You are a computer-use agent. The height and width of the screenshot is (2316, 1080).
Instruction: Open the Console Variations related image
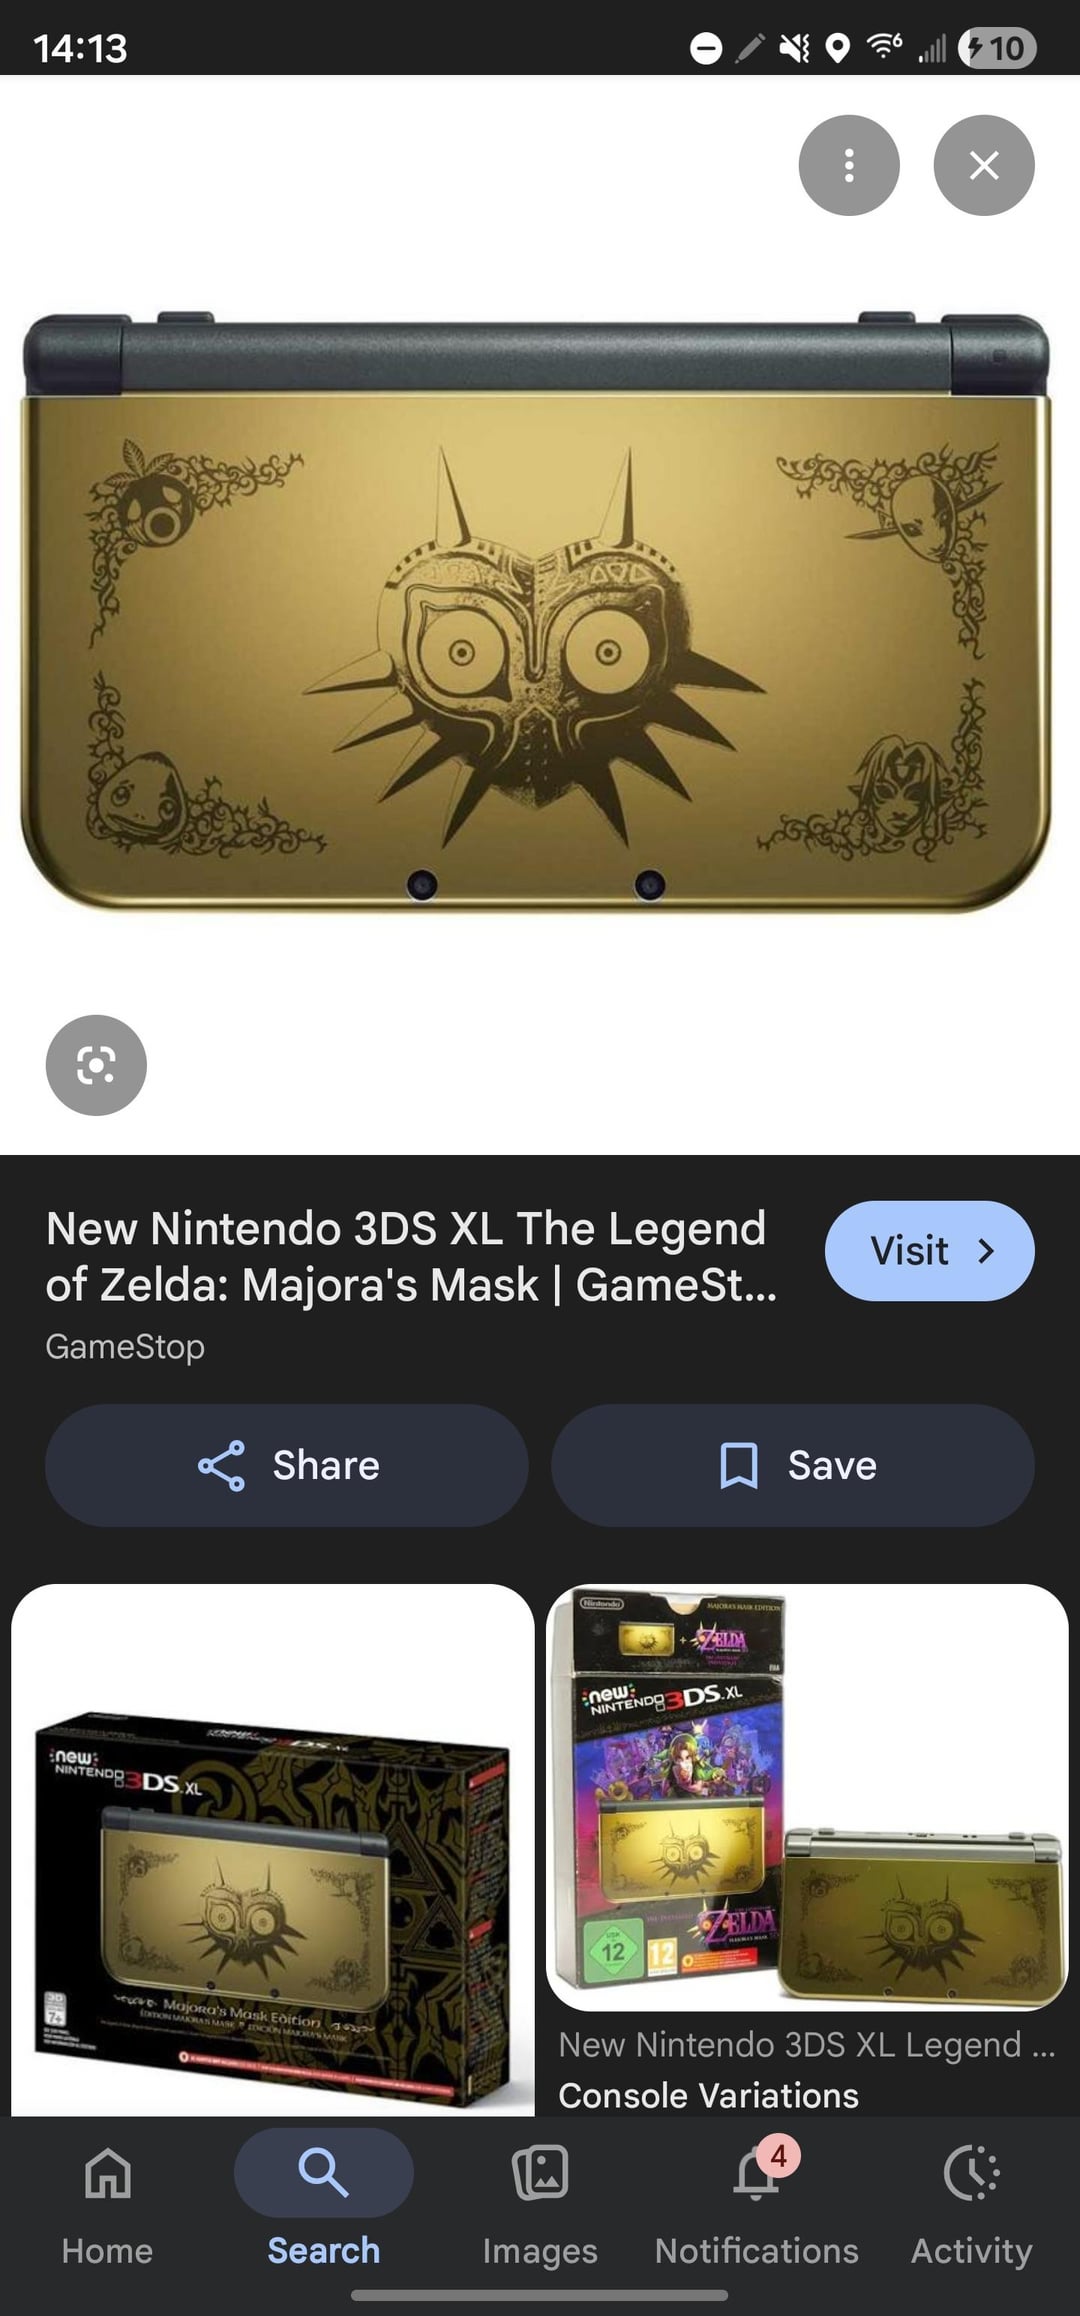coord(807,1797)
